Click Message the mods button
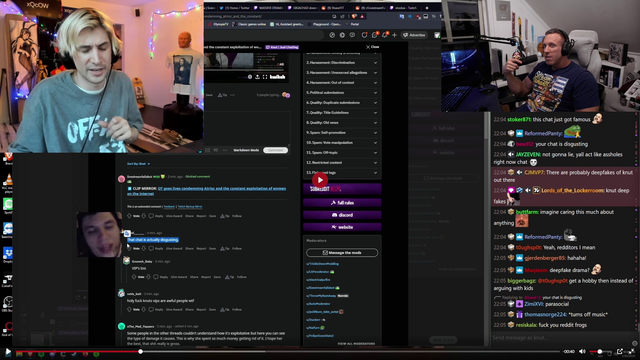The image size is (640, 360). click(342, 253)
